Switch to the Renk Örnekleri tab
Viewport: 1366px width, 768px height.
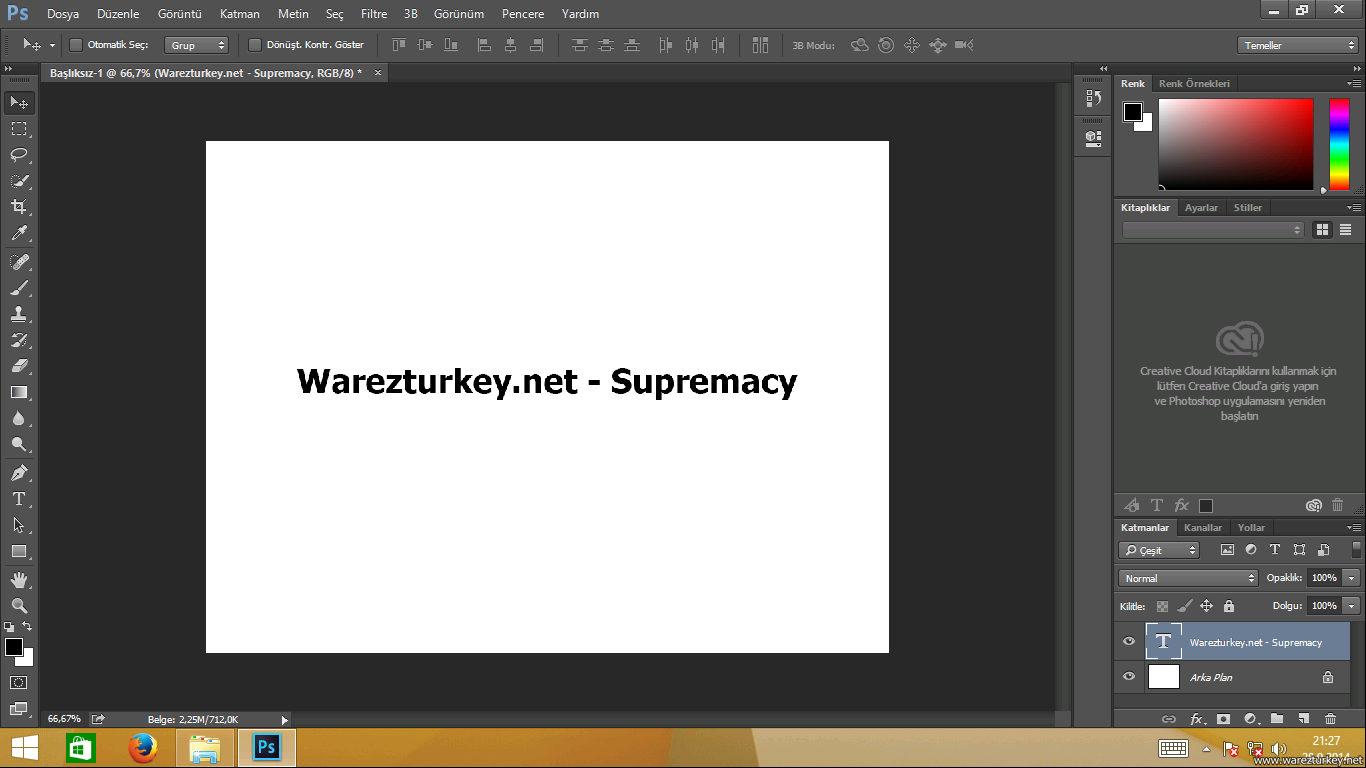pos(1194,84)
